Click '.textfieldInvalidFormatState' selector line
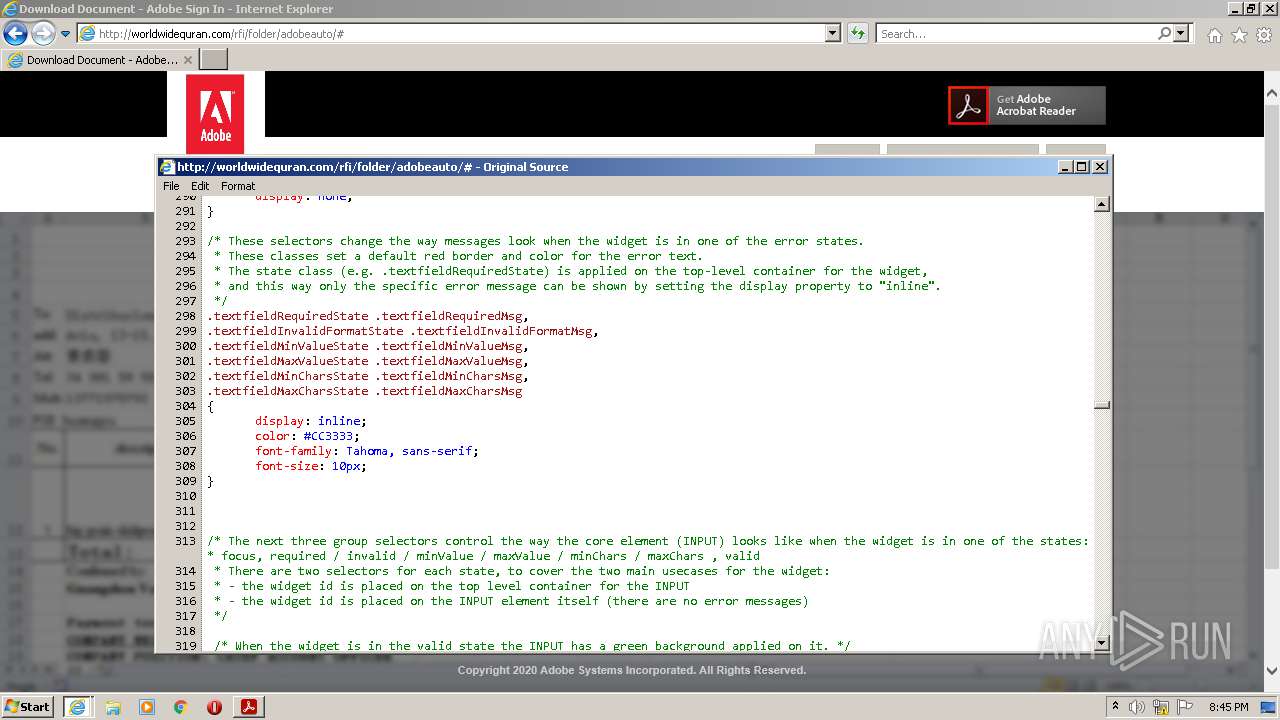The width and height of the screenshot is (1280, 720). click(403, 331)
